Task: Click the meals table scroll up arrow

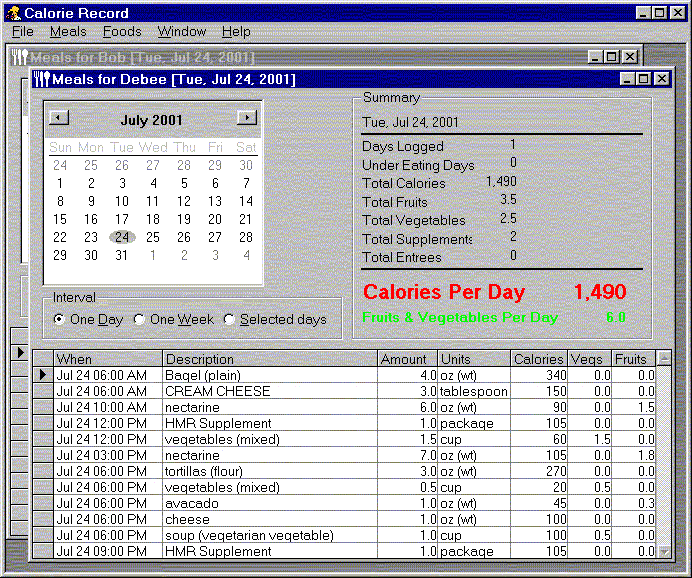Action: (x=664, y=358)
